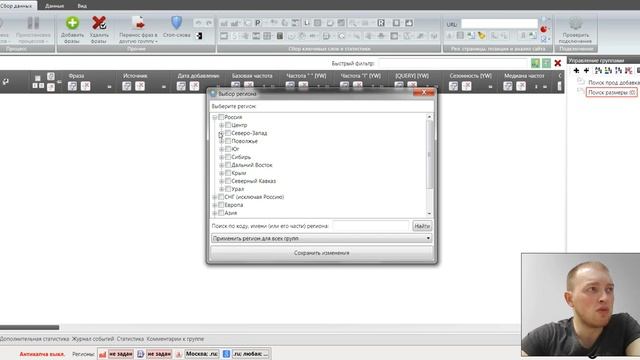640x360 pixels.
Task: Expand the Дальний Восток tree node
Action: [x=222, y=165]
